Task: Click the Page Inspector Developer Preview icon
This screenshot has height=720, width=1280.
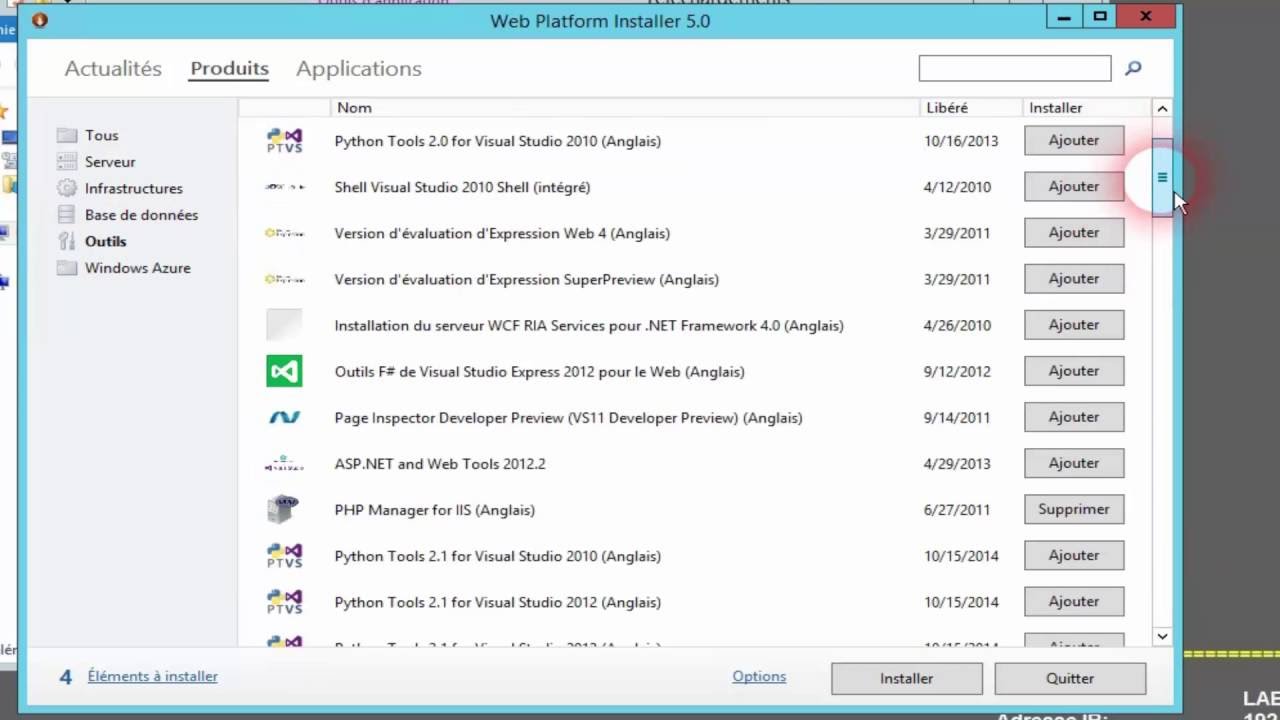Action: [x=284, y=417]
